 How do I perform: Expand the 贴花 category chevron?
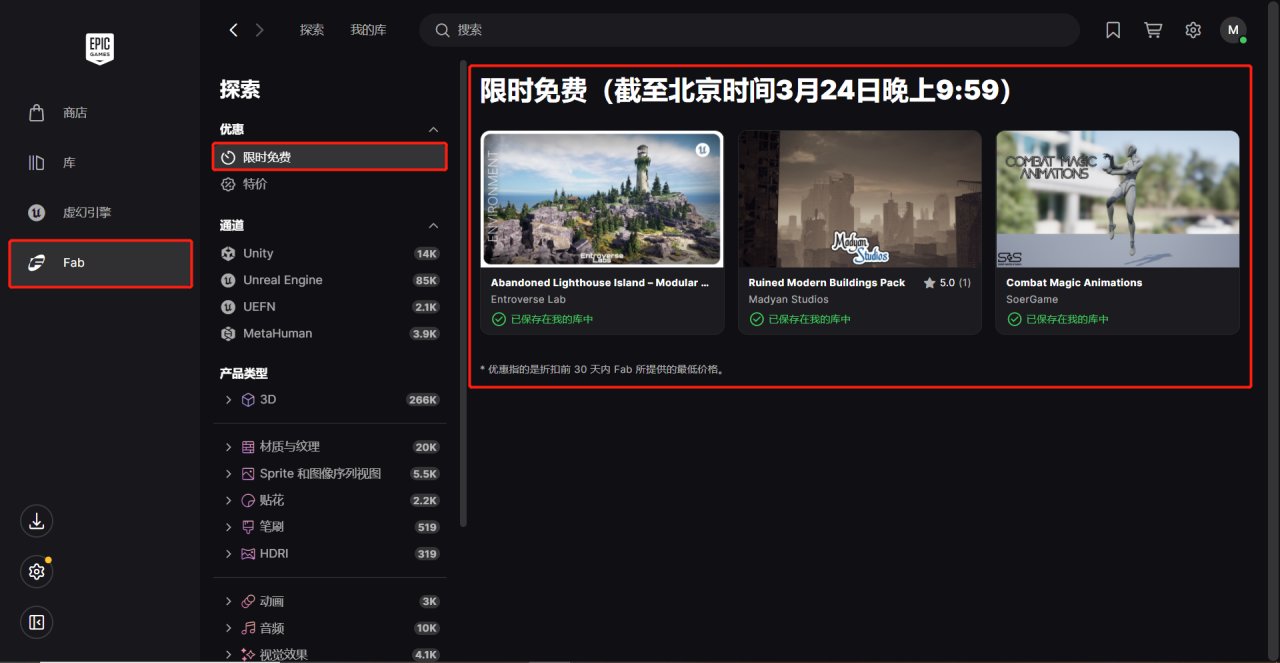(x=228, y=500)
